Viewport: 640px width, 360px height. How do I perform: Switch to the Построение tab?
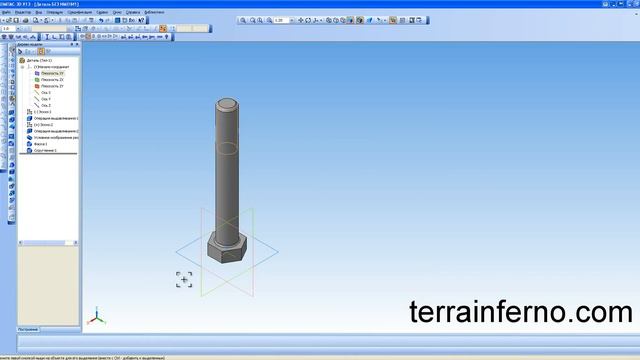coord(28,329)
